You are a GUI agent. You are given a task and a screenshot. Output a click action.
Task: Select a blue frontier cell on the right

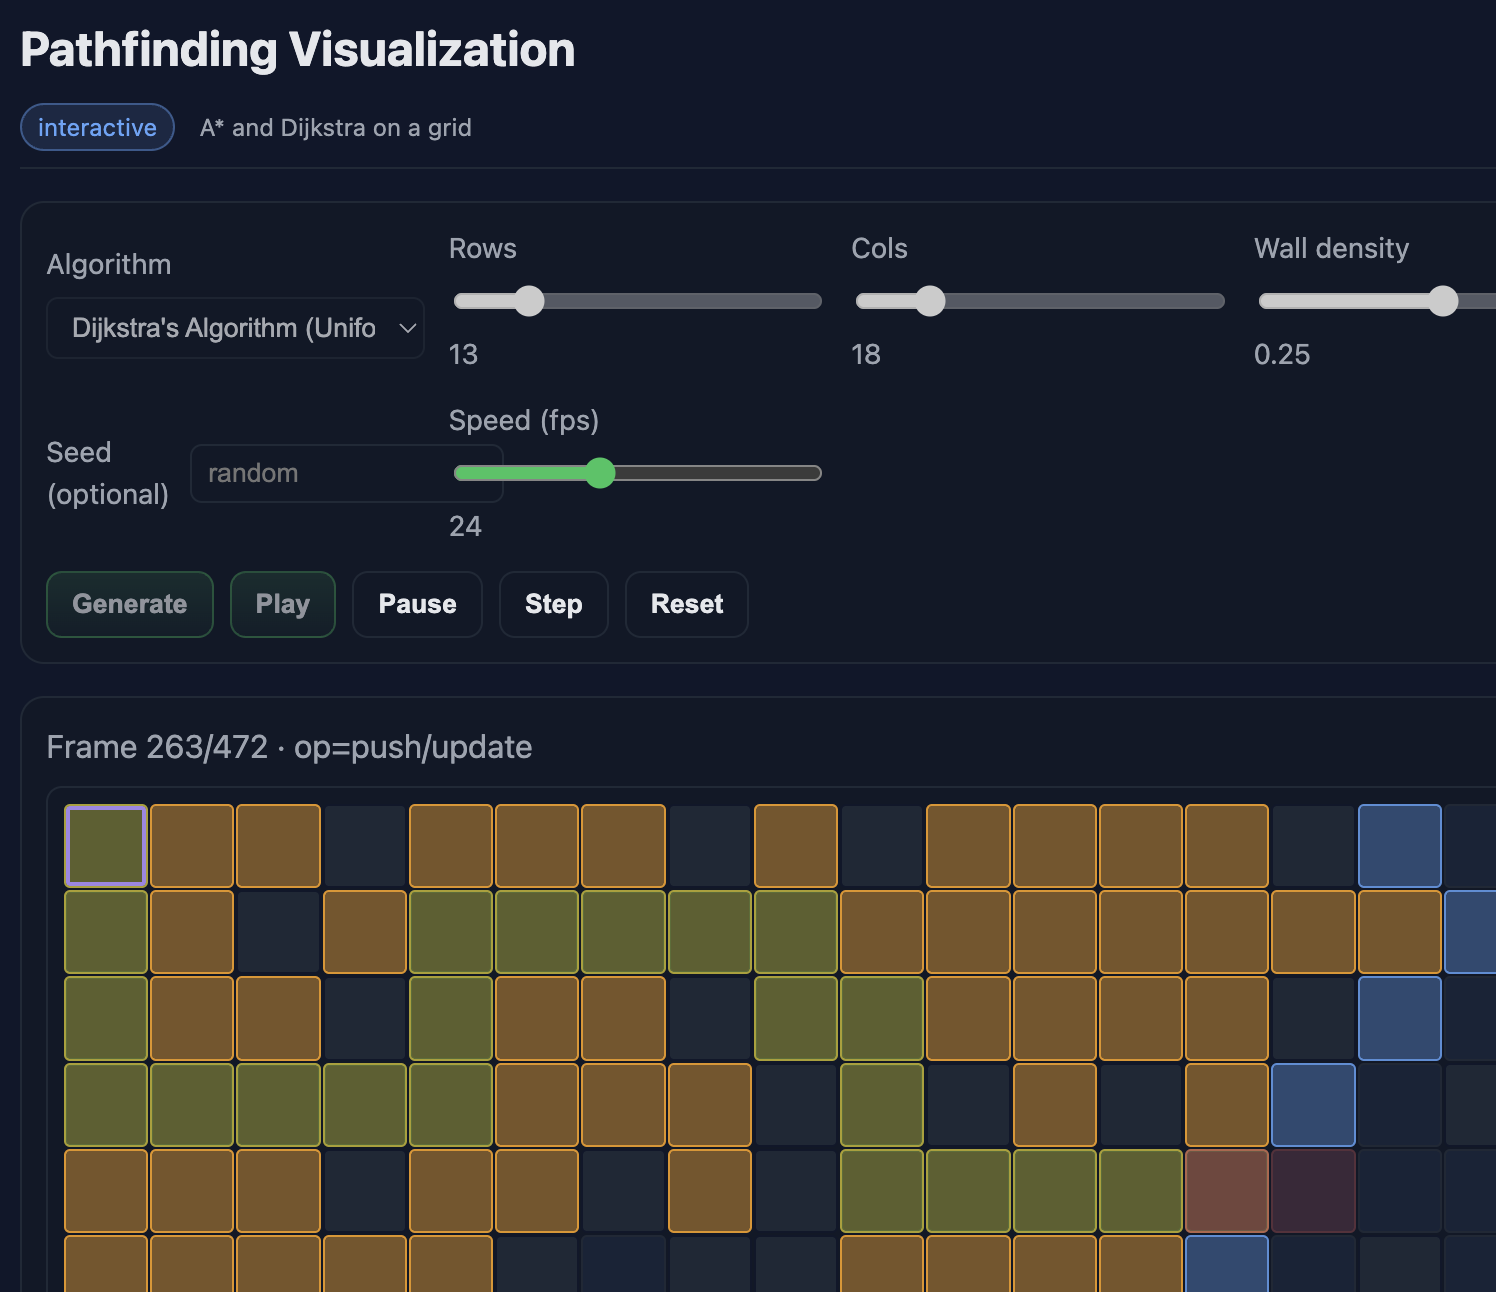click(x=1399, y=845)
